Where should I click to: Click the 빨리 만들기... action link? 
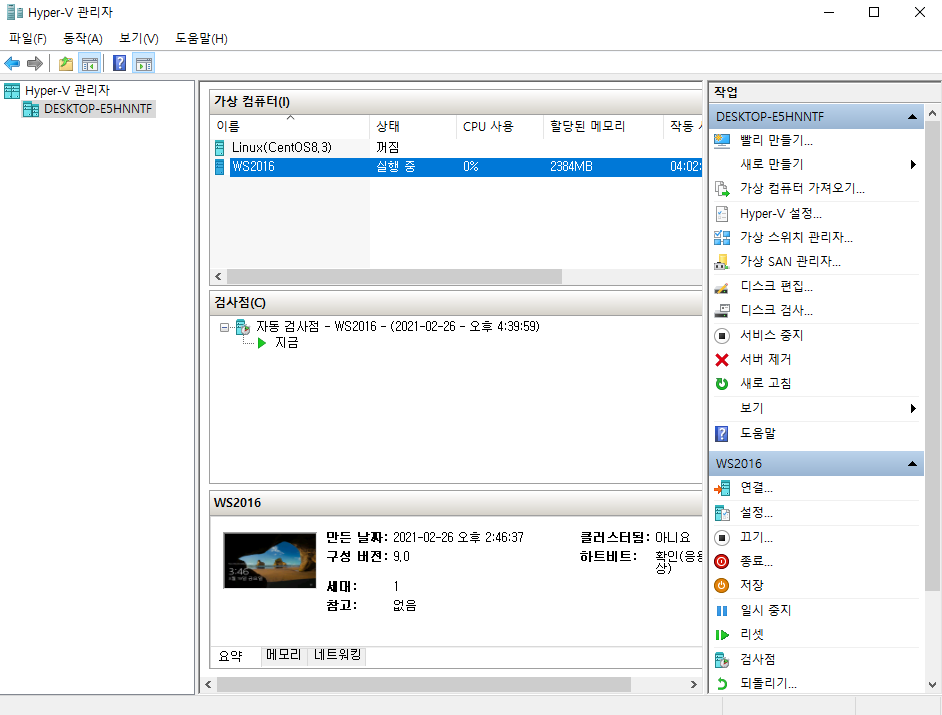tap(776, 141)
